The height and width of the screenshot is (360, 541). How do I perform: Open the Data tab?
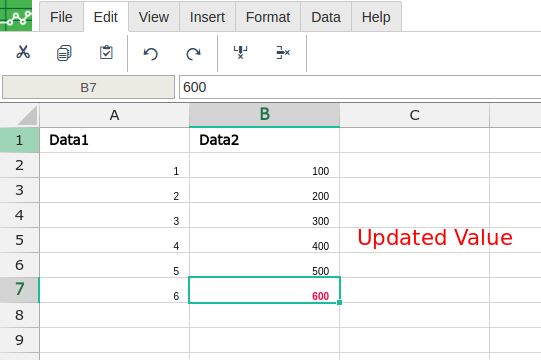coord(326,17)
